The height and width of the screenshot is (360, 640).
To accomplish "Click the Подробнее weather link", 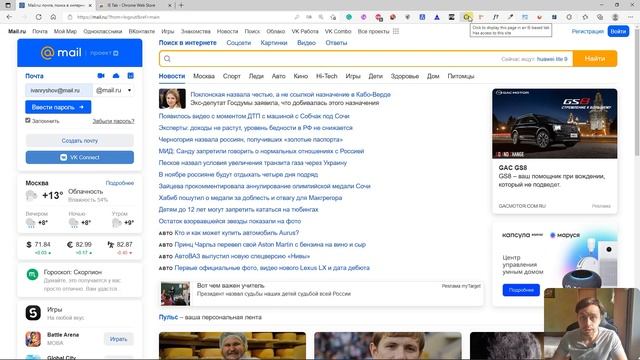I will [120, 183].
